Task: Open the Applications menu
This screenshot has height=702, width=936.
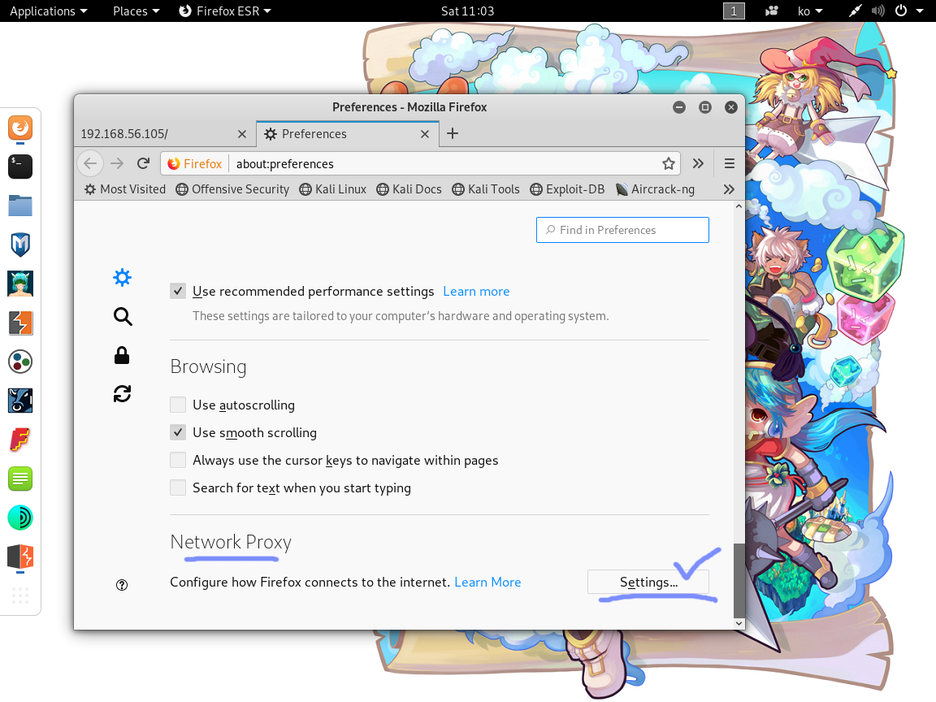Action: coord(48,11)
